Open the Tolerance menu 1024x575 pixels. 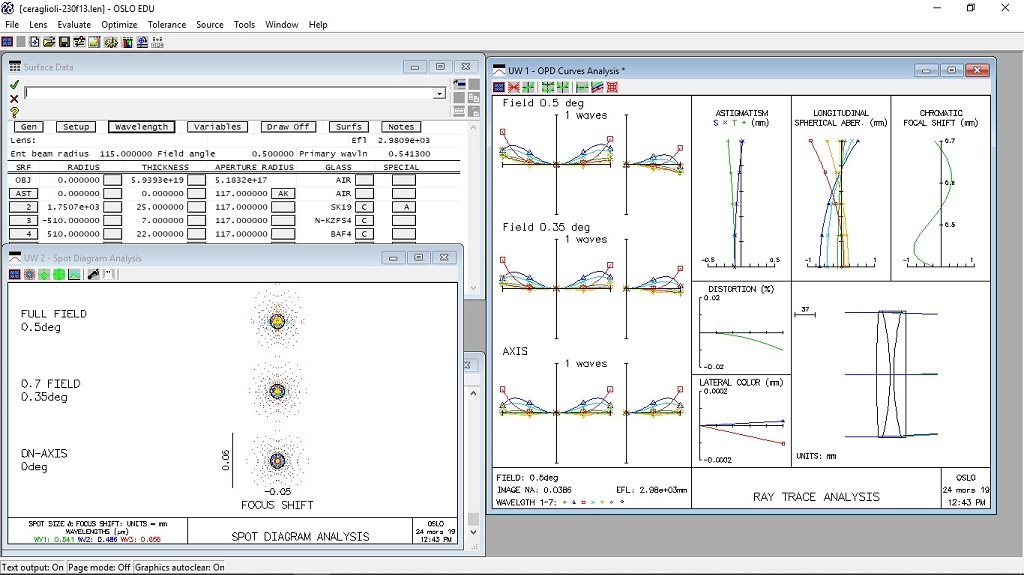coord(167,24)
